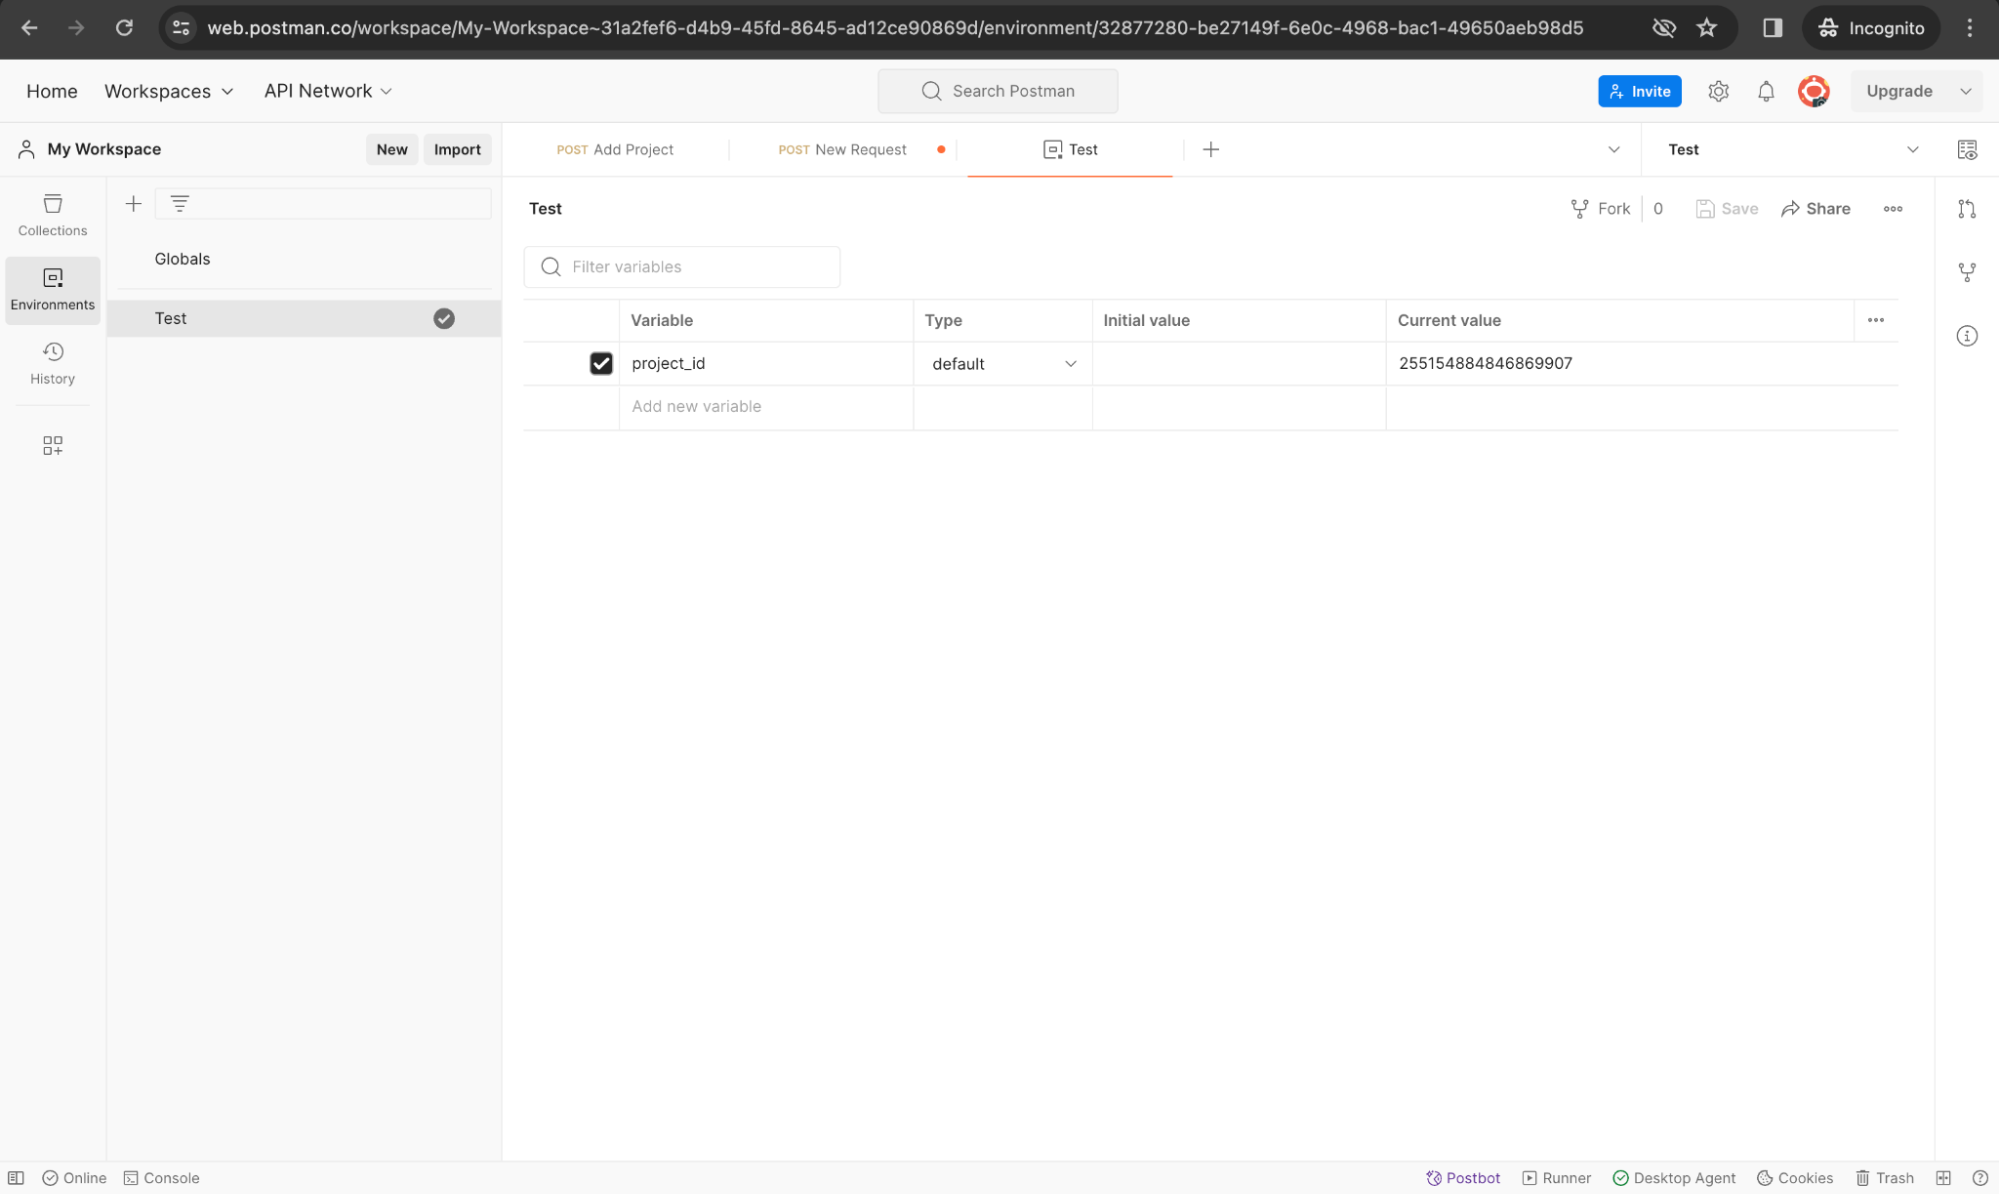Image resolution: width=1999 pixels, height=1194 pixels.
Task: Click the environment layout toggle icon
Action: click(1969, 149)
